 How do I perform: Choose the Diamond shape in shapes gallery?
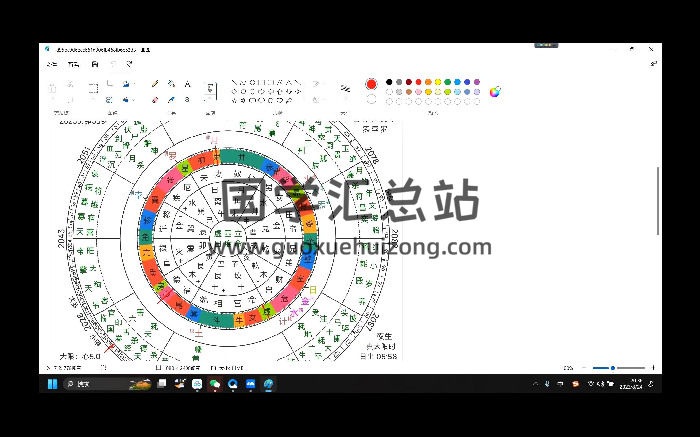coord(234,92)
